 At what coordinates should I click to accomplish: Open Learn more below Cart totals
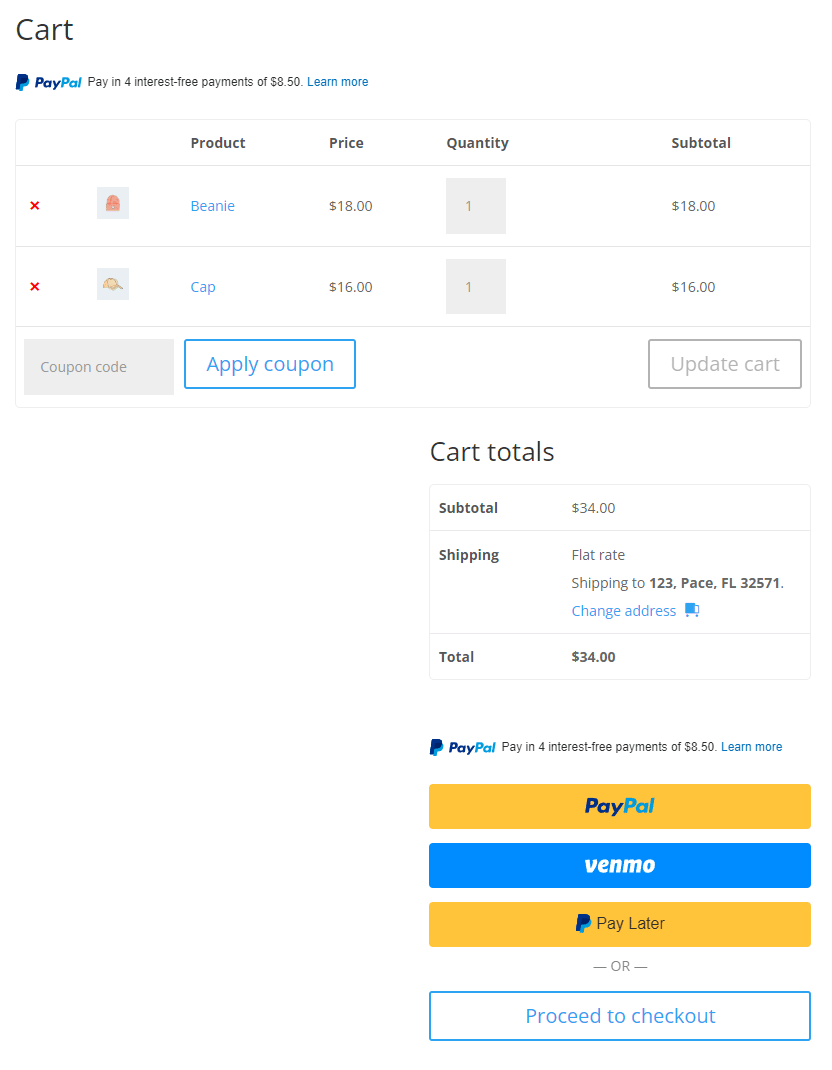coord(751,747)
